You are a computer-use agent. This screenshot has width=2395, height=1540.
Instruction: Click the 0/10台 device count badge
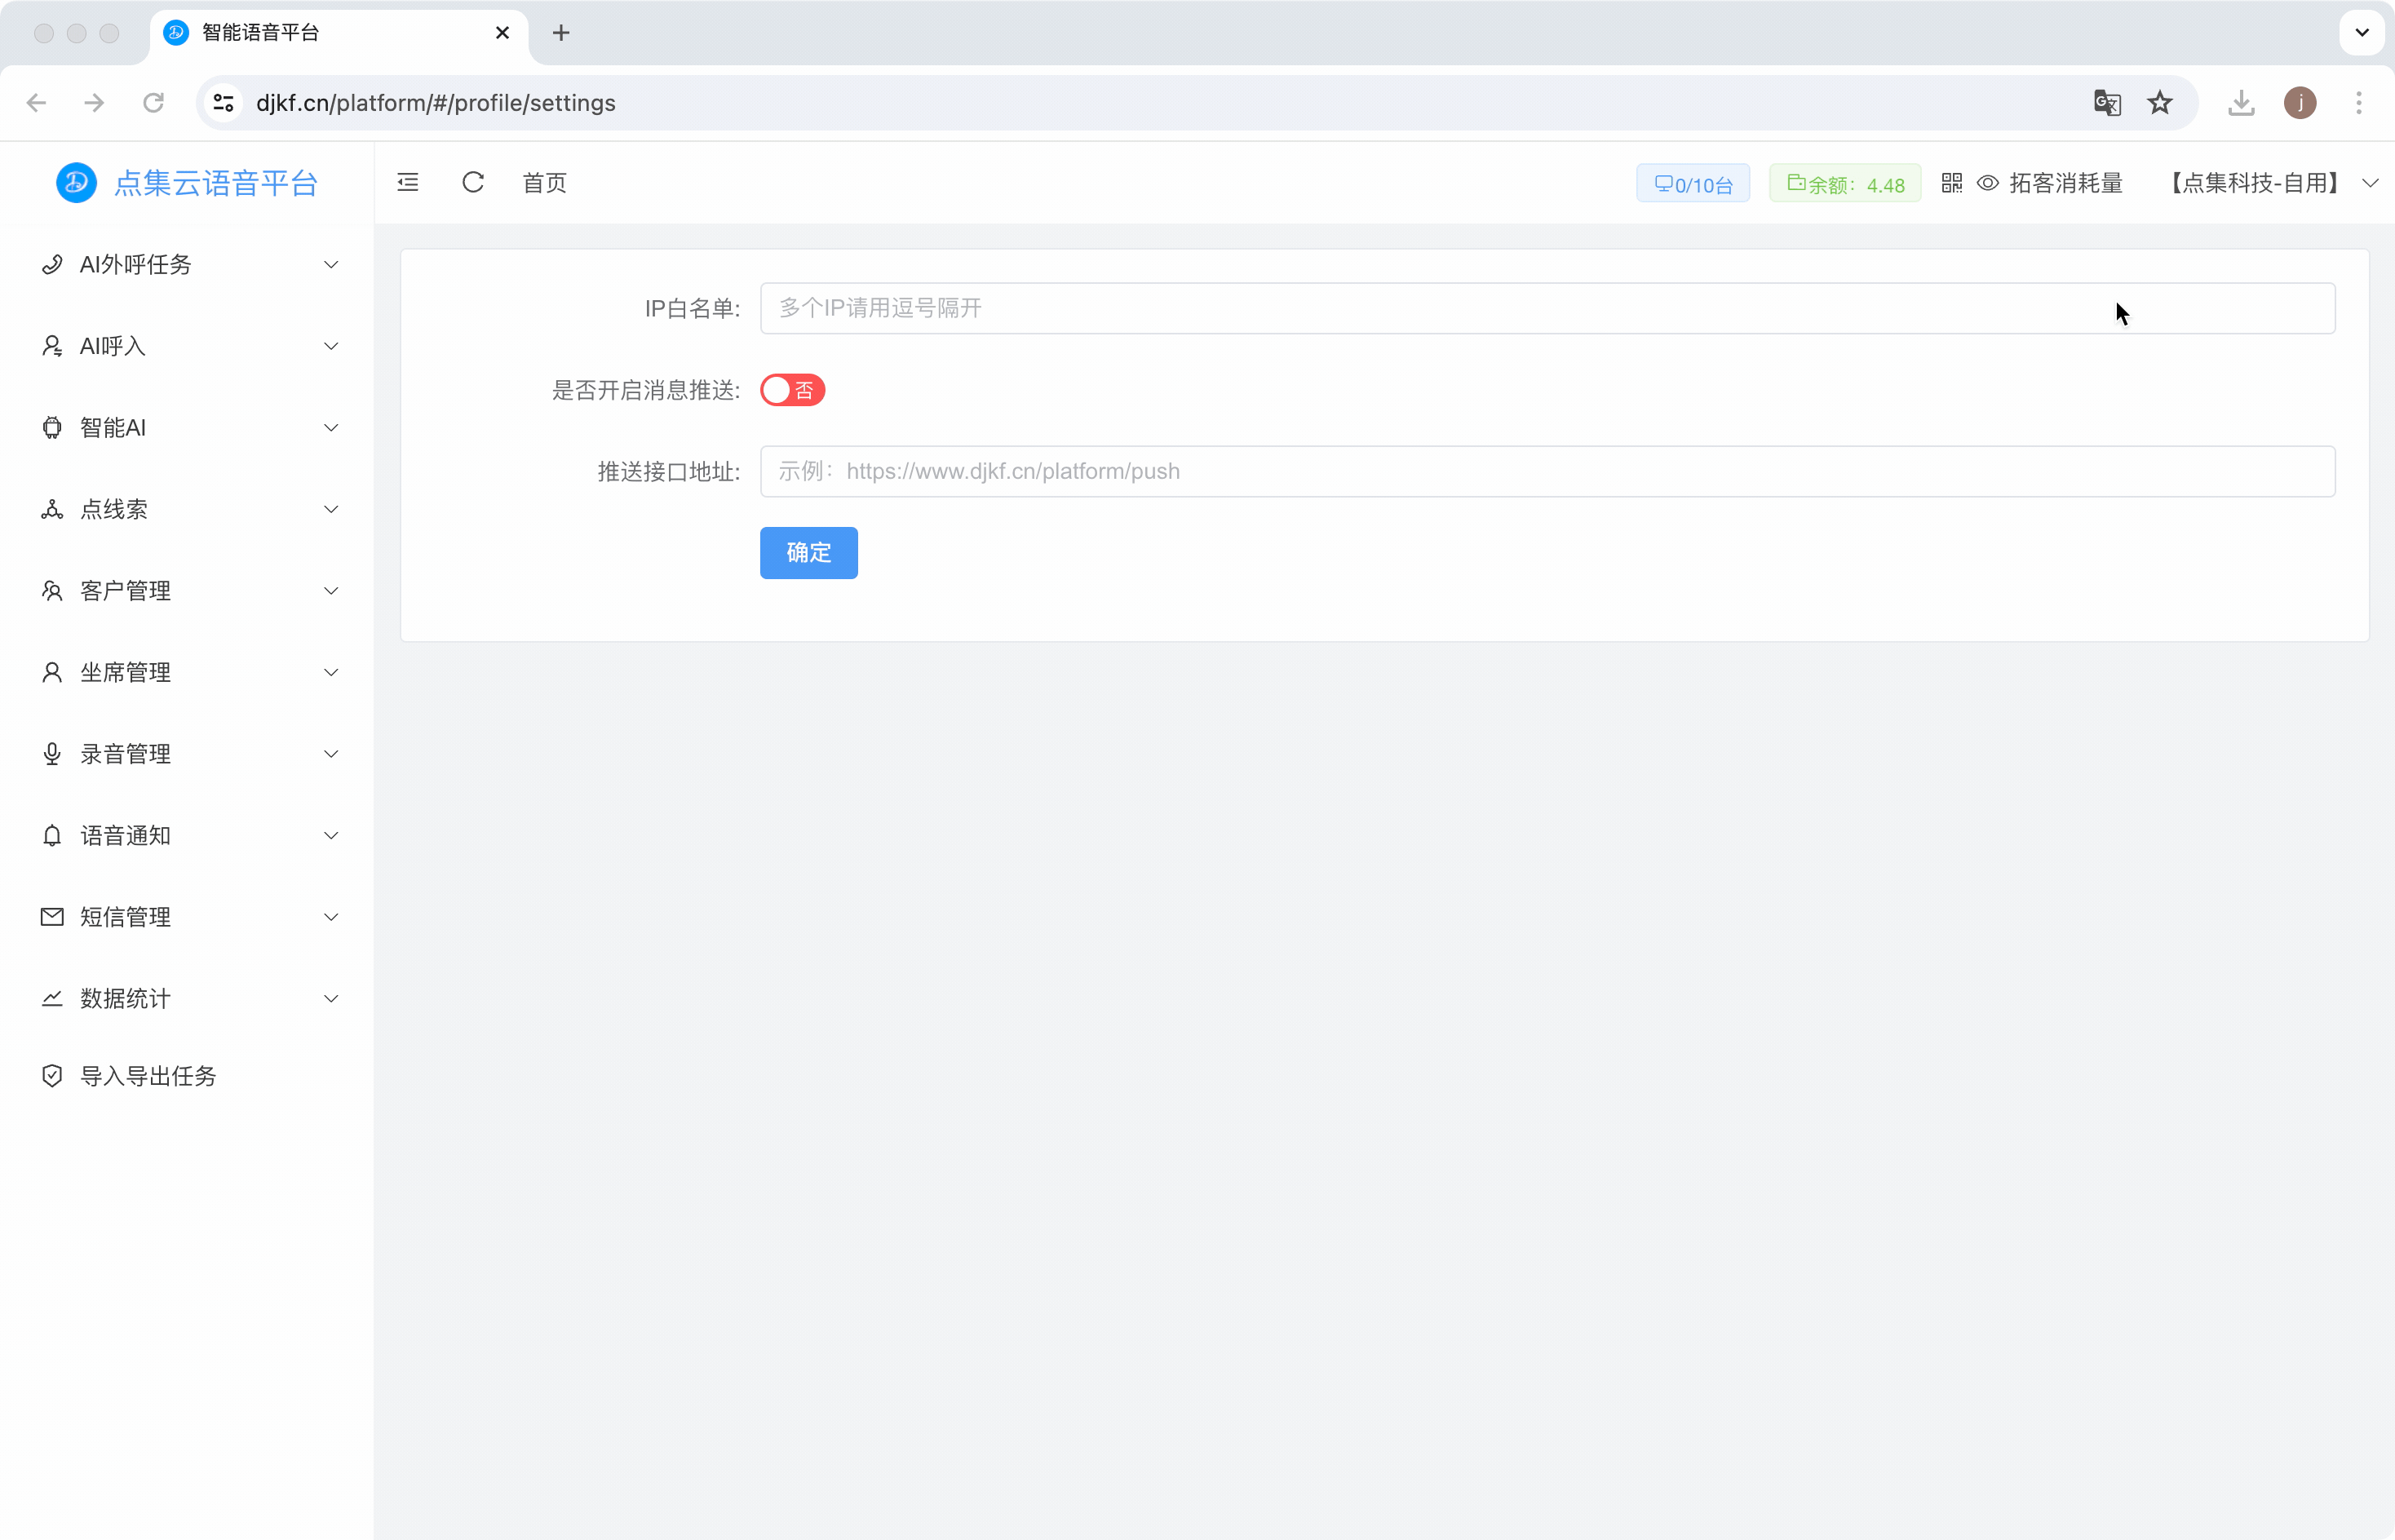tap(1693, 184)
